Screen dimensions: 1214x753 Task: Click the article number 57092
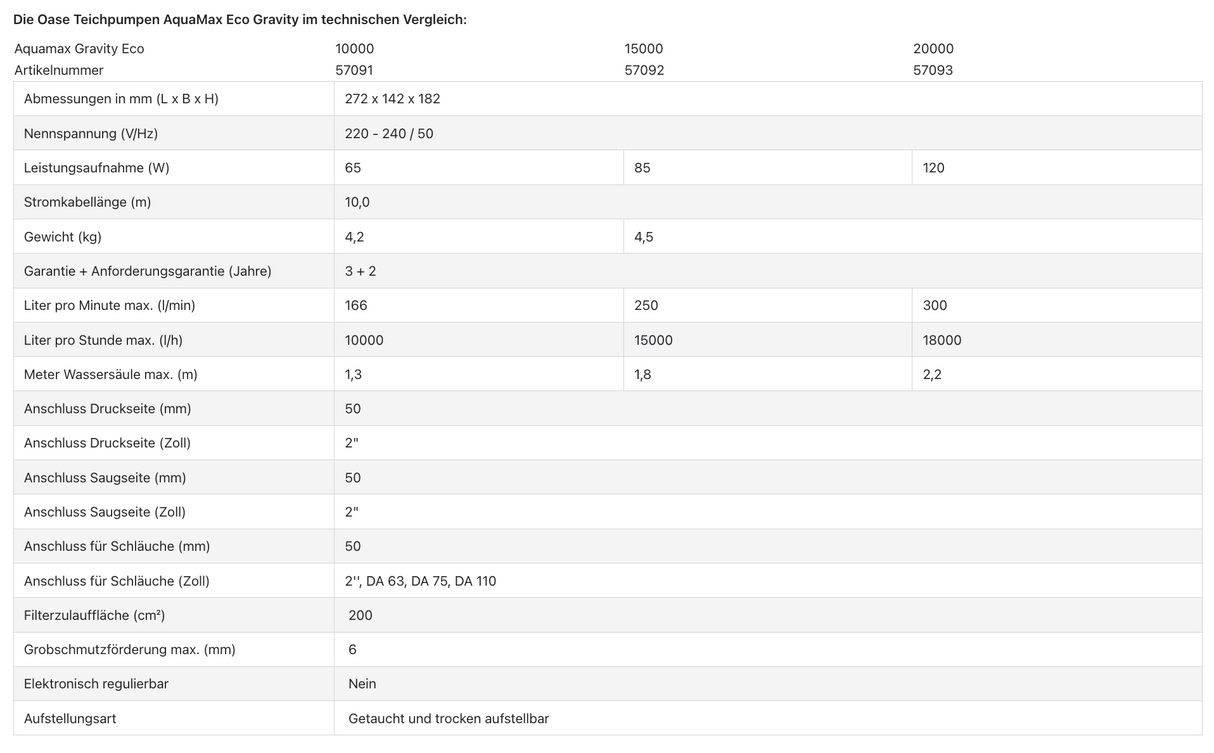[644, 70]
